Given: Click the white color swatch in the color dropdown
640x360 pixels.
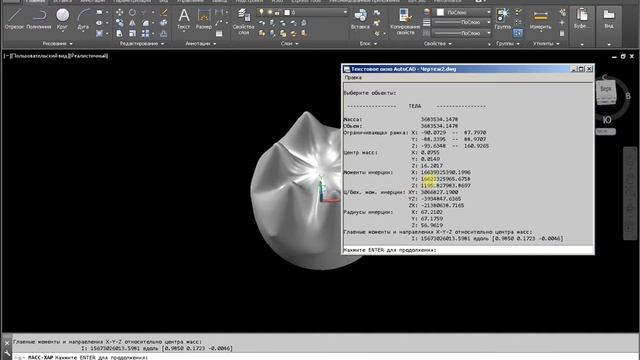Looking at the screenshot, I should [440, 13].
